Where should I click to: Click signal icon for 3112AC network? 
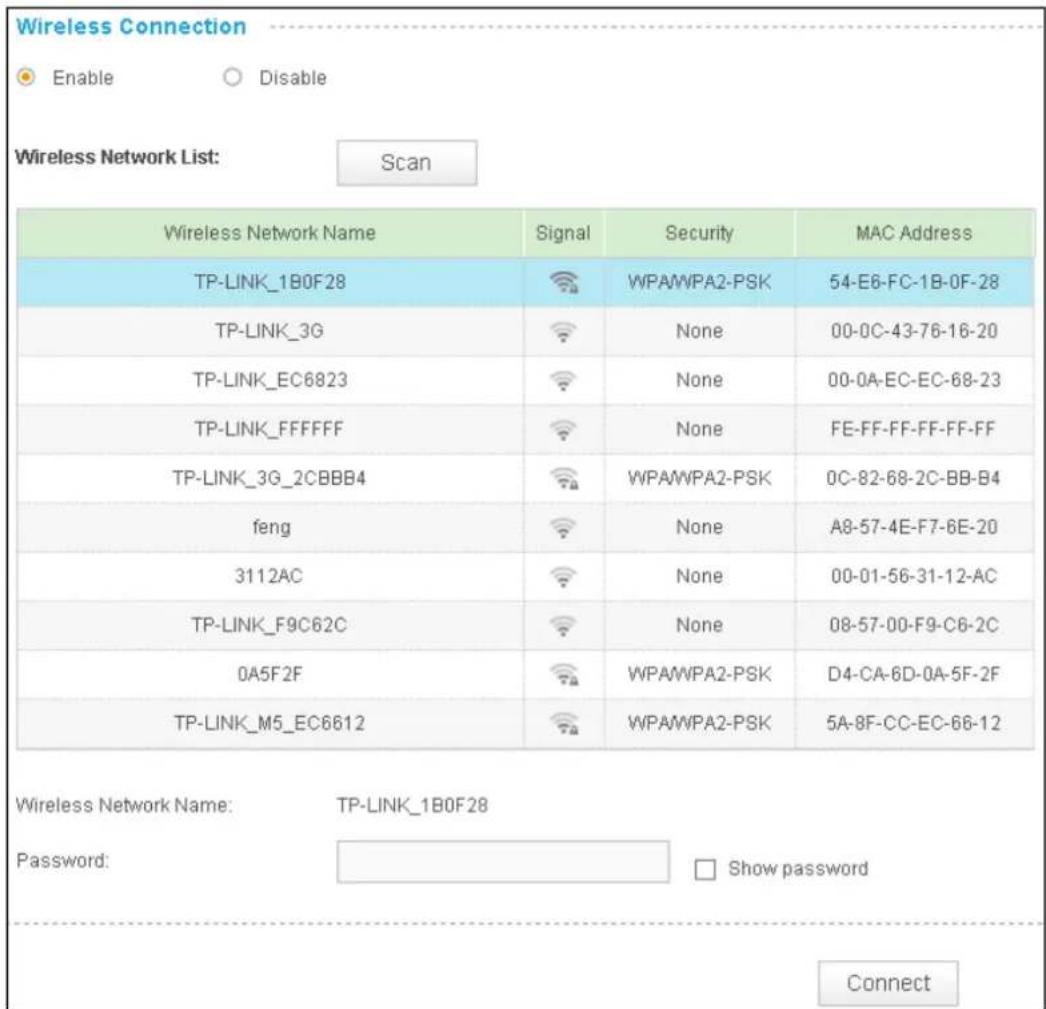(x=563, y=576)
